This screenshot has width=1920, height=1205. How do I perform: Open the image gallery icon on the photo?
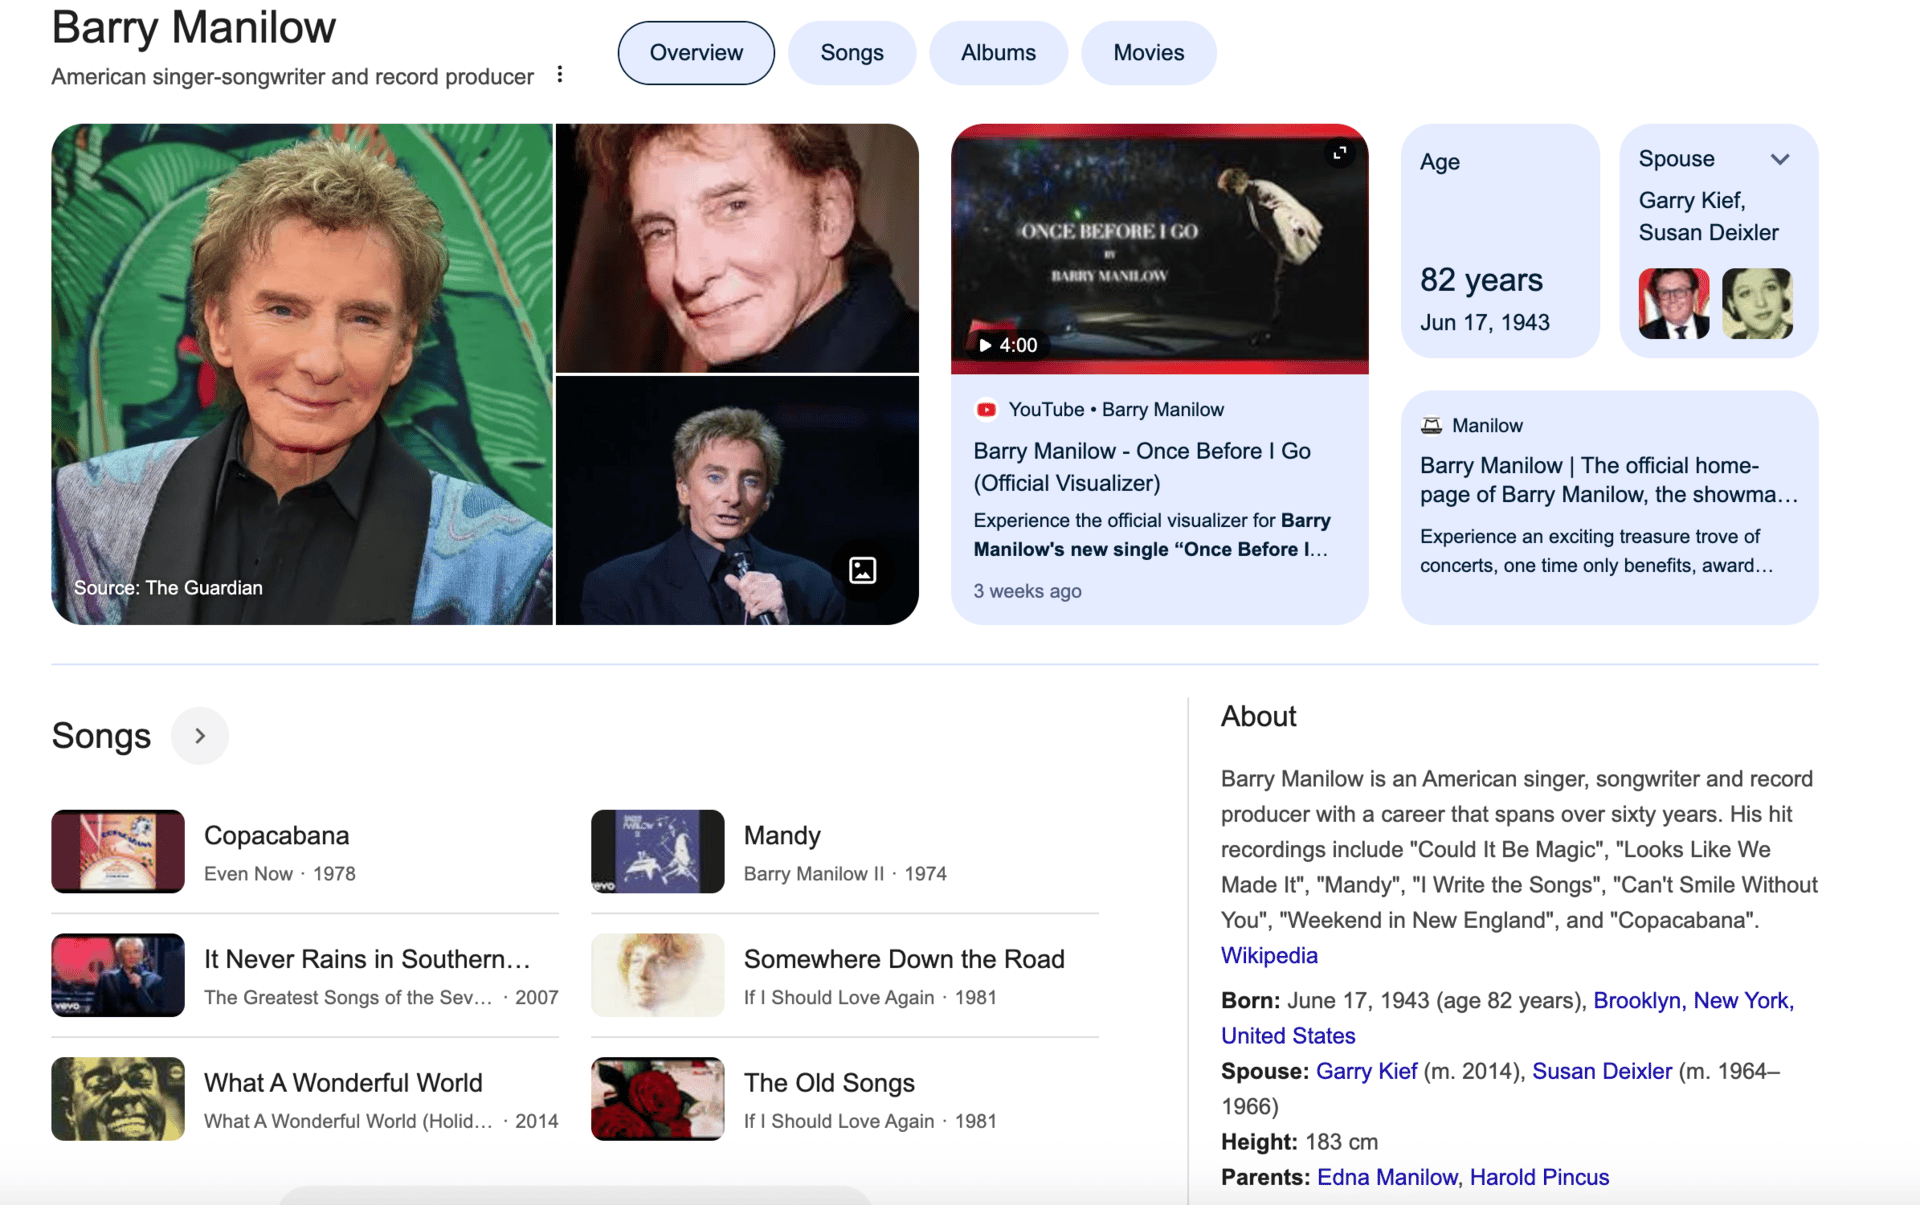[x=862, y=570]
